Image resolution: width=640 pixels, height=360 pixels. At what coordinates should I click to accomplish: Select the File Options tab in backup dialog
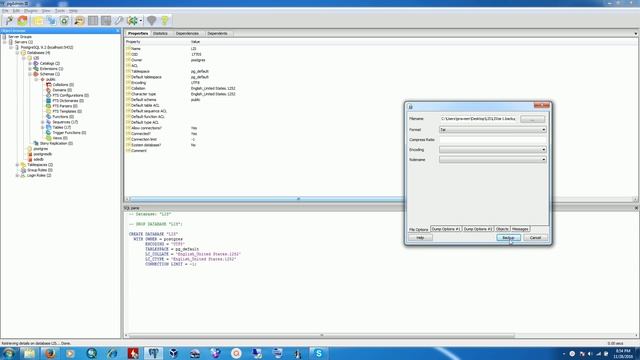419,229
